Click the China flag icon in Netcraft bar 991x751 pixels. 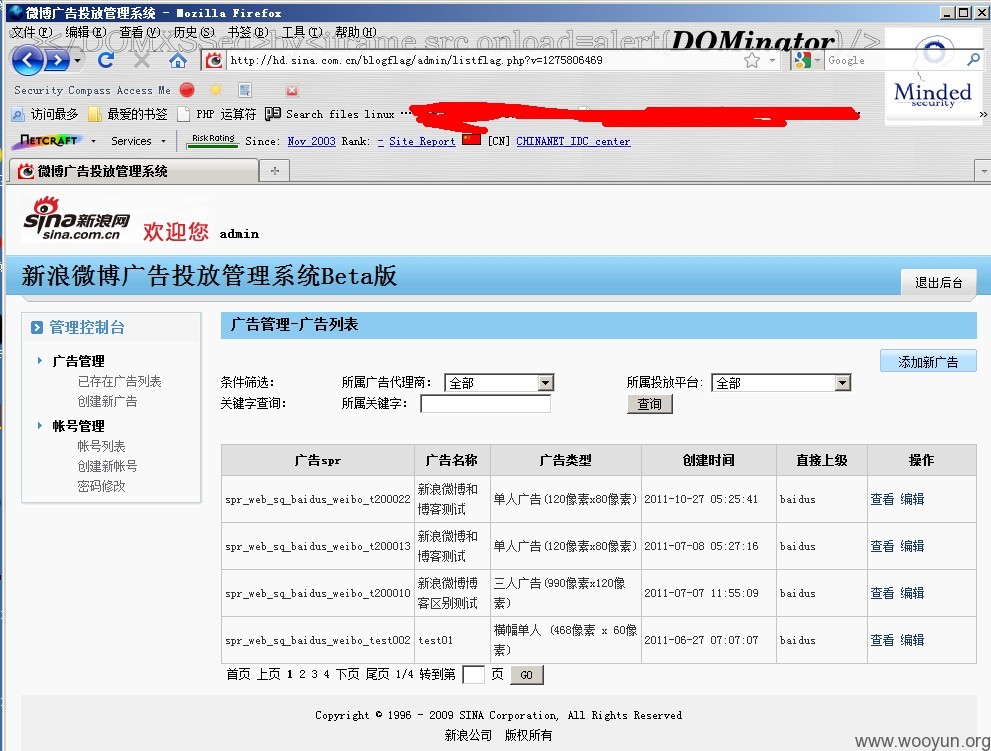click(471, 140)
